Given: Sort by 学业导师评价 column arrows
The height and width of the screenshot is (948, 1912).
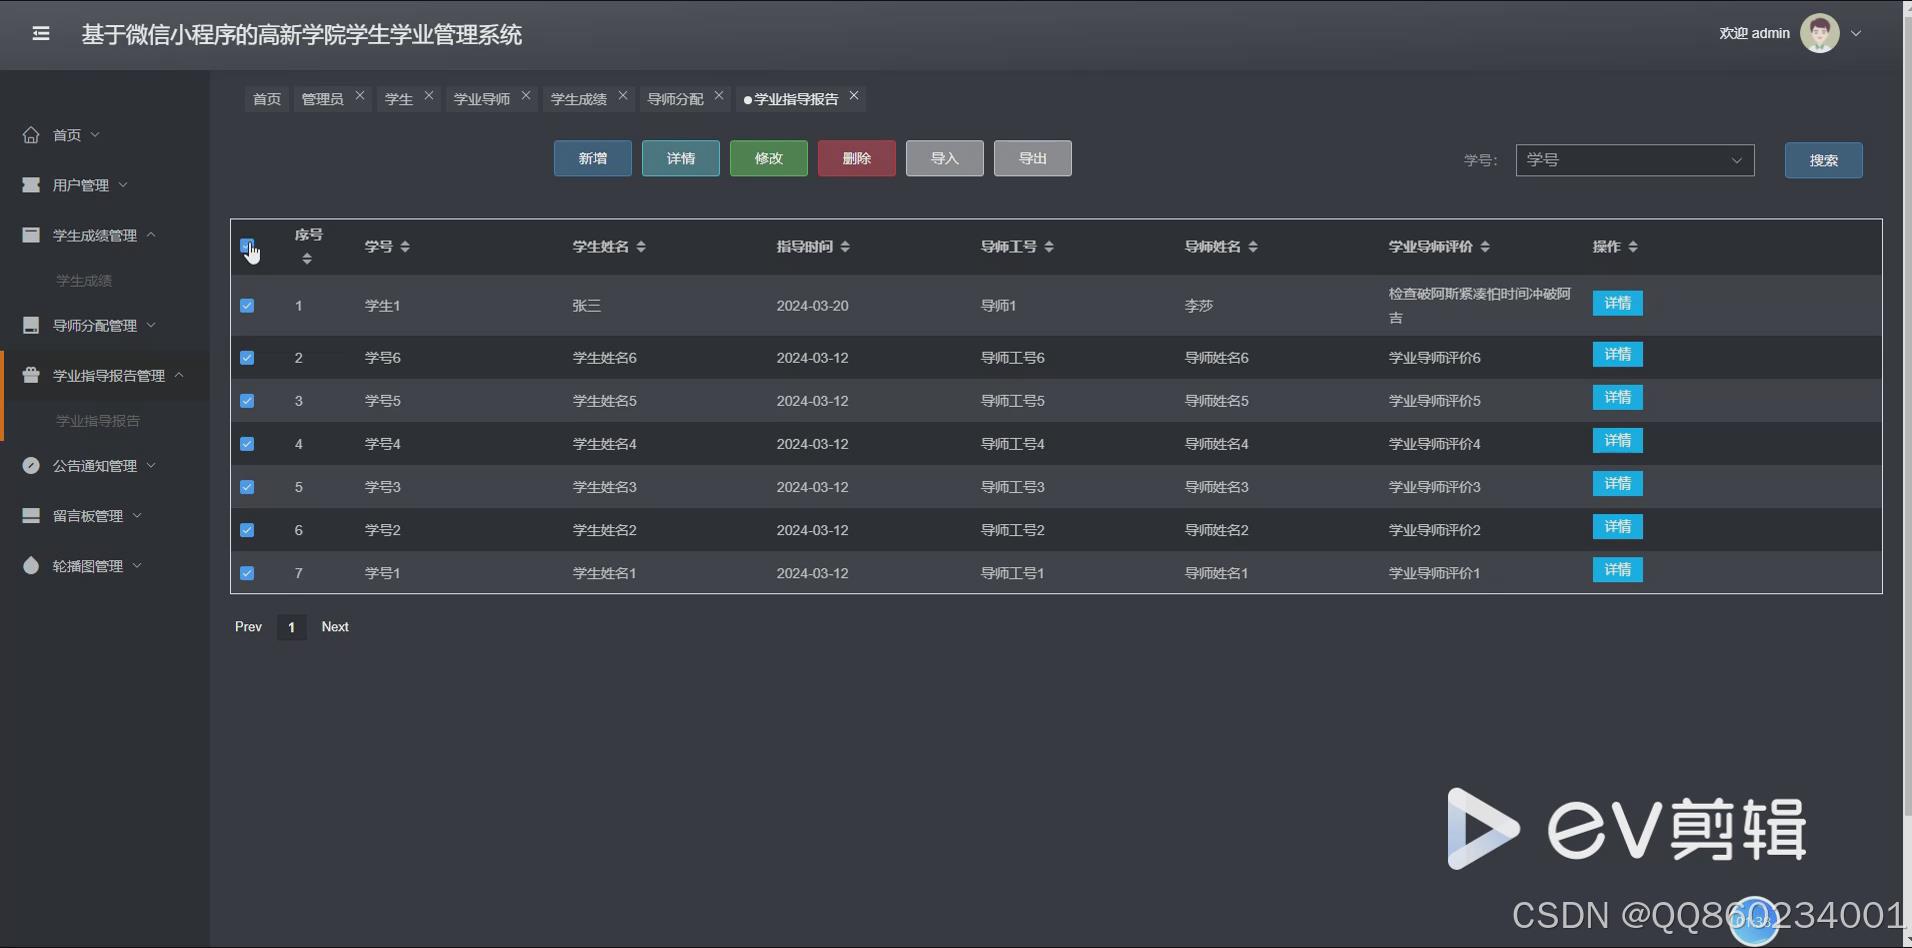Looking at the screenshot, I should click(1485, 247).
